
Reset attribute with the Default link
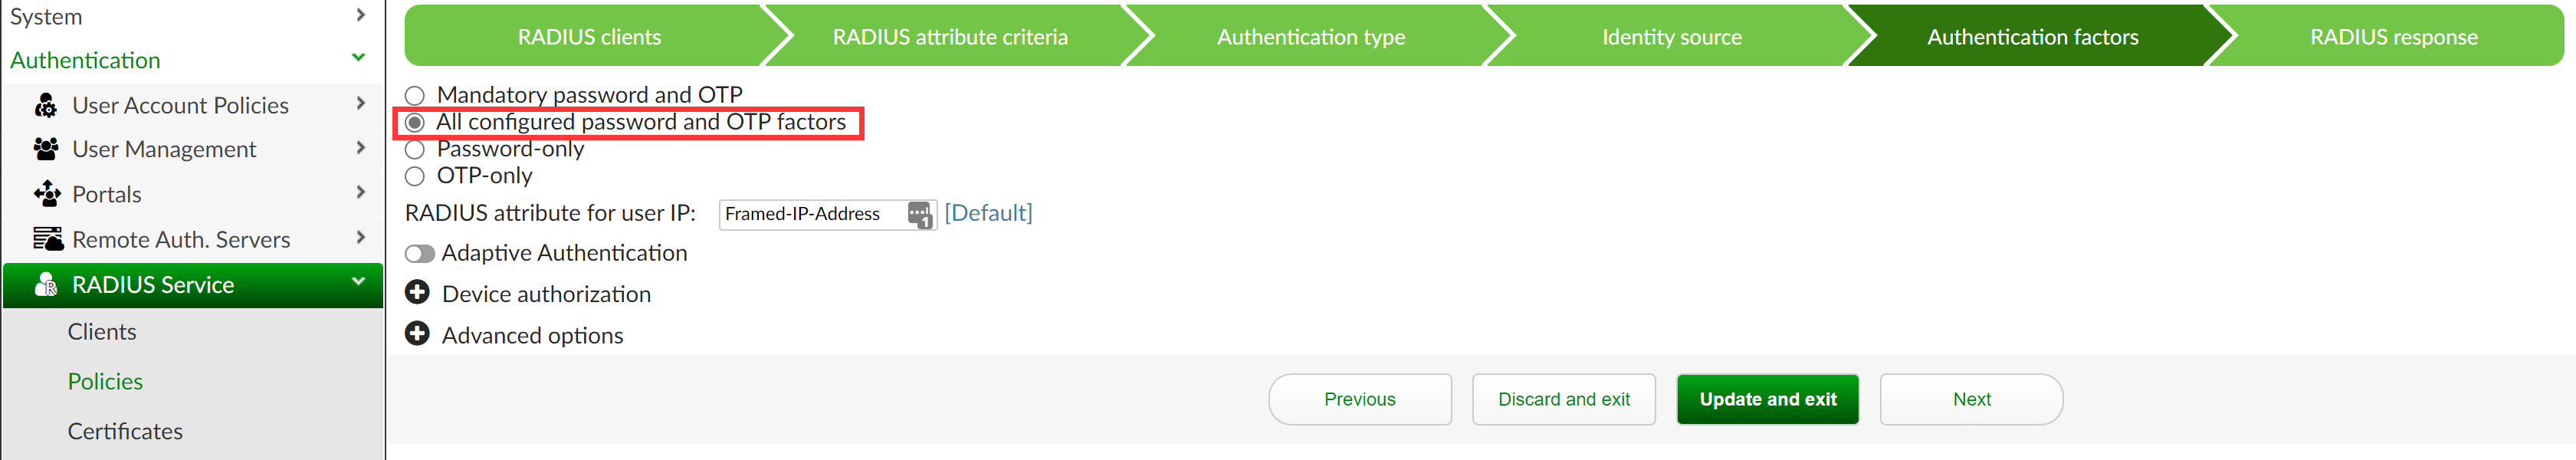click(988, 213)
